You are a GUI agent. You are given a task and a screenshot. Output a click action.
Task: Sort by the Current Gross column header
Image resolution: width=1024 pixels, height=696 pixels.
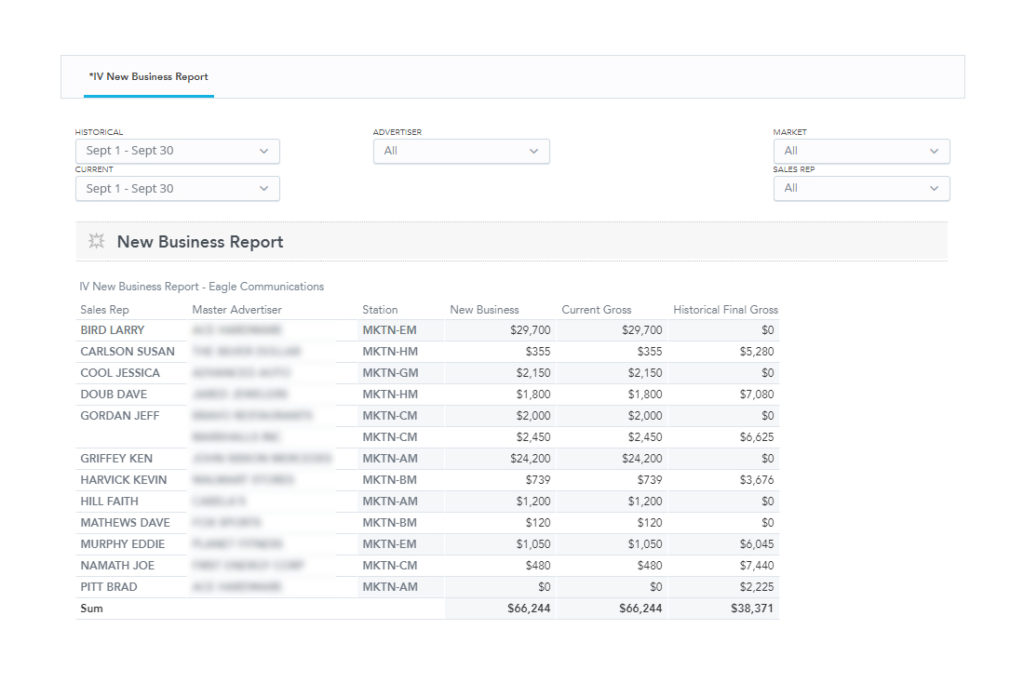click(596, 309)
